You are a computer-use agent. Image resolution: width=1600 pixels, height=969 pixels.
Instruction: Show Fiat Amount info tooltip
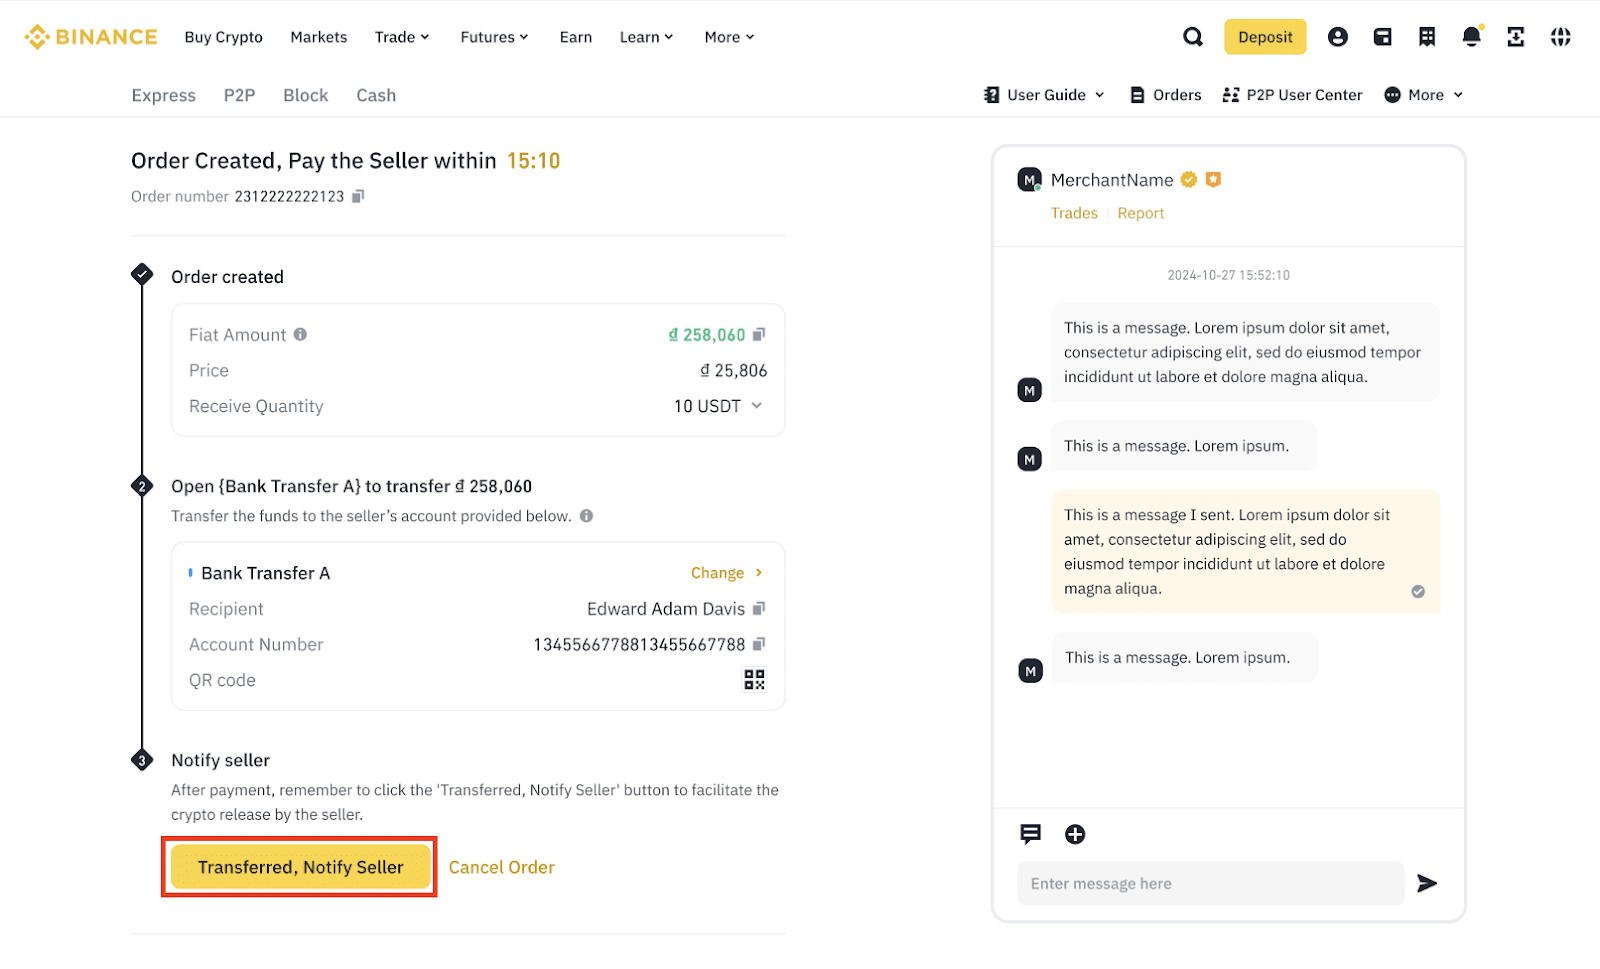pos(300,335)
